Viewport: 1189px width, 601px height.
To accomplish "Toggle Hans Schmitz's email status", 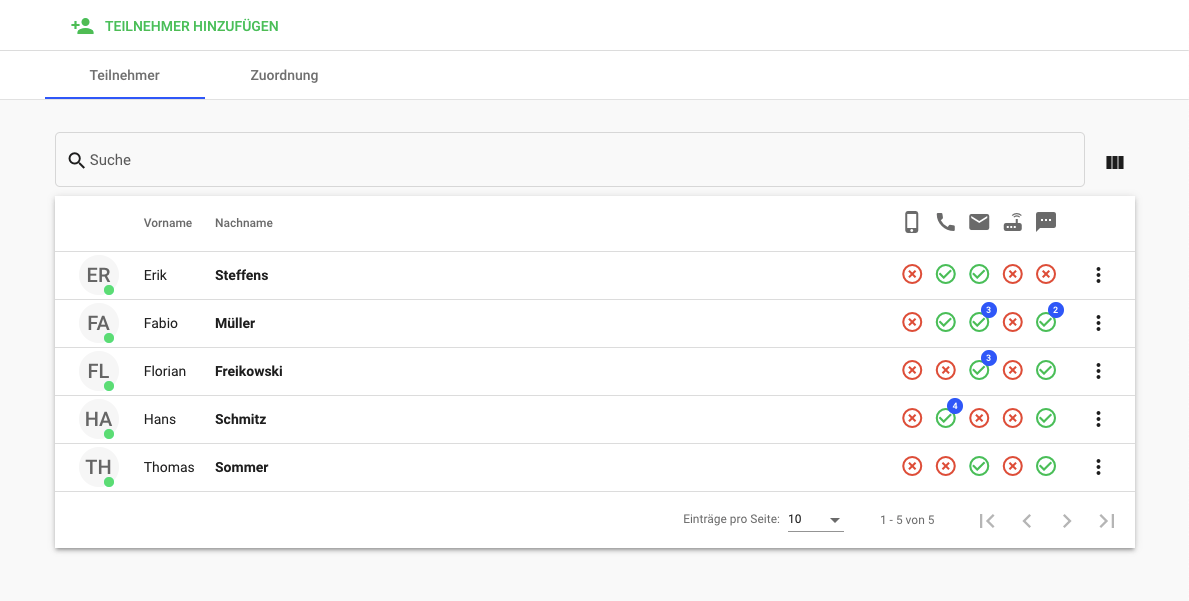I will [979, 418].
